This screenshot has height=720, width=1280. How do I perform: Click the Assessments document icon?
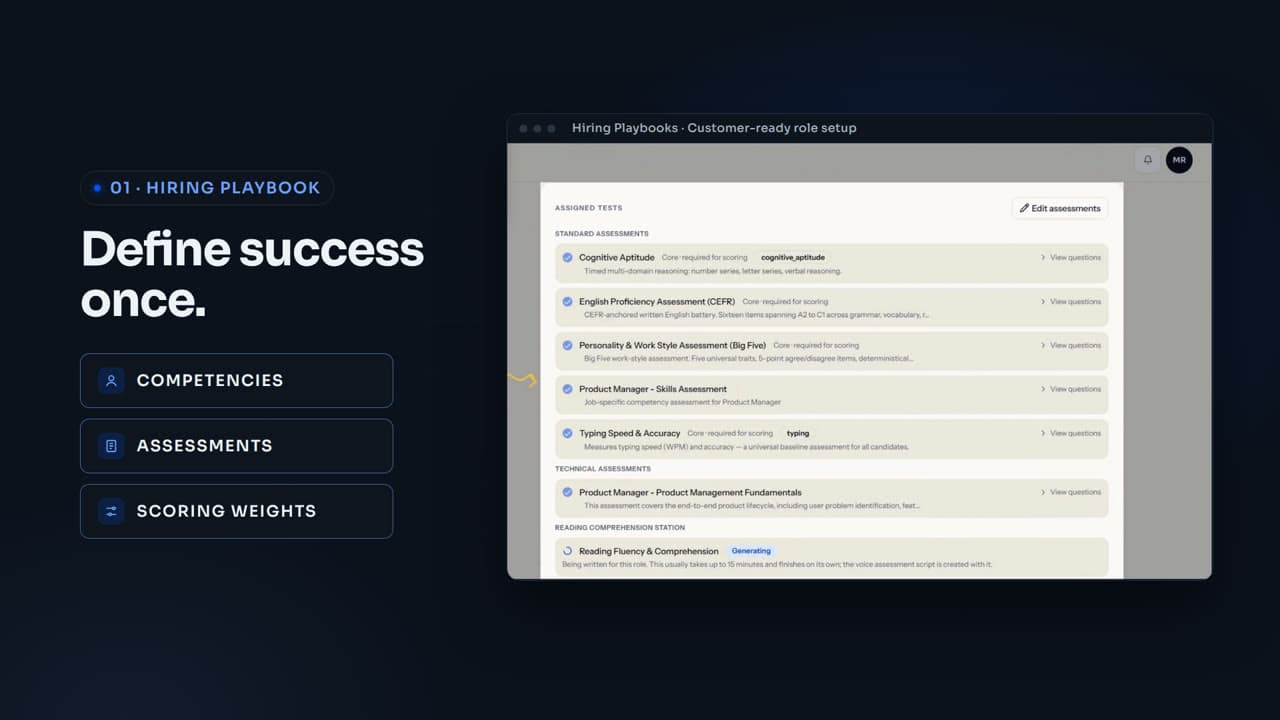coord(111,446)
